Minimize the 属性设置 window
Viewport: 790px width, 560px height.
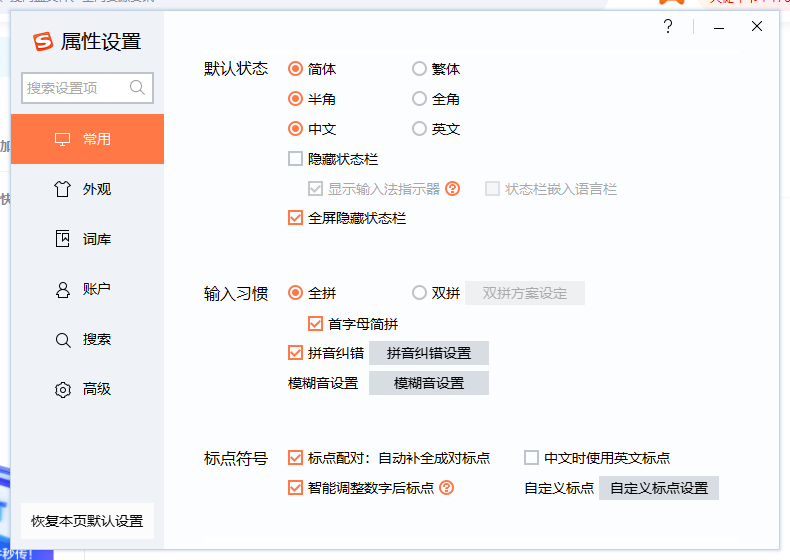tap(719, 27)
